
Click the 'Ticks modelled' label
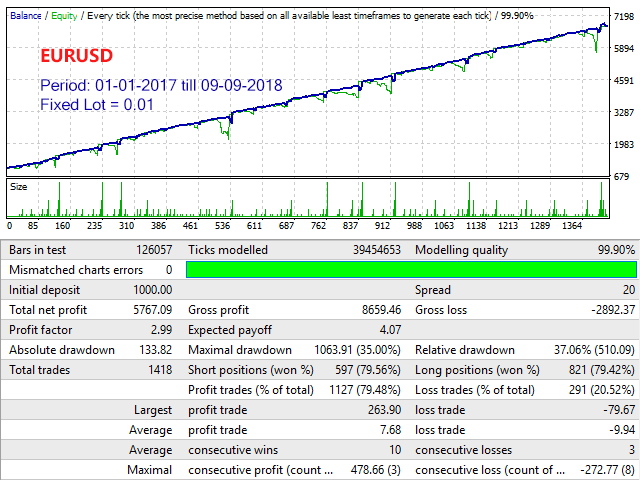coord(228,250)
